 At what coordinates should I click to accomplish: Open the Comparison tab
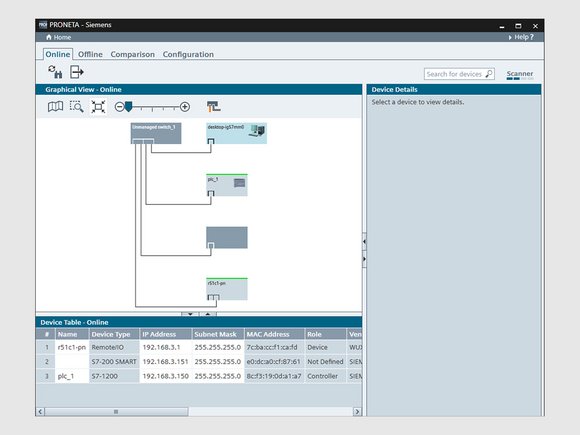pyautogui.click(x=133, y=54)
